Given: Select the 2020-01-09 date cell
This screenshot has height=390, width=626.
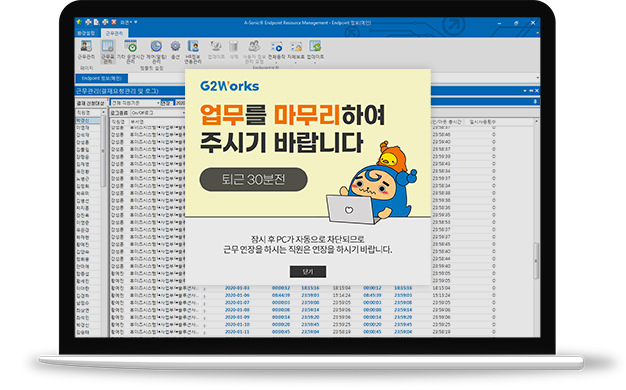Looking at the screenshot, I should tap(237, 317).
